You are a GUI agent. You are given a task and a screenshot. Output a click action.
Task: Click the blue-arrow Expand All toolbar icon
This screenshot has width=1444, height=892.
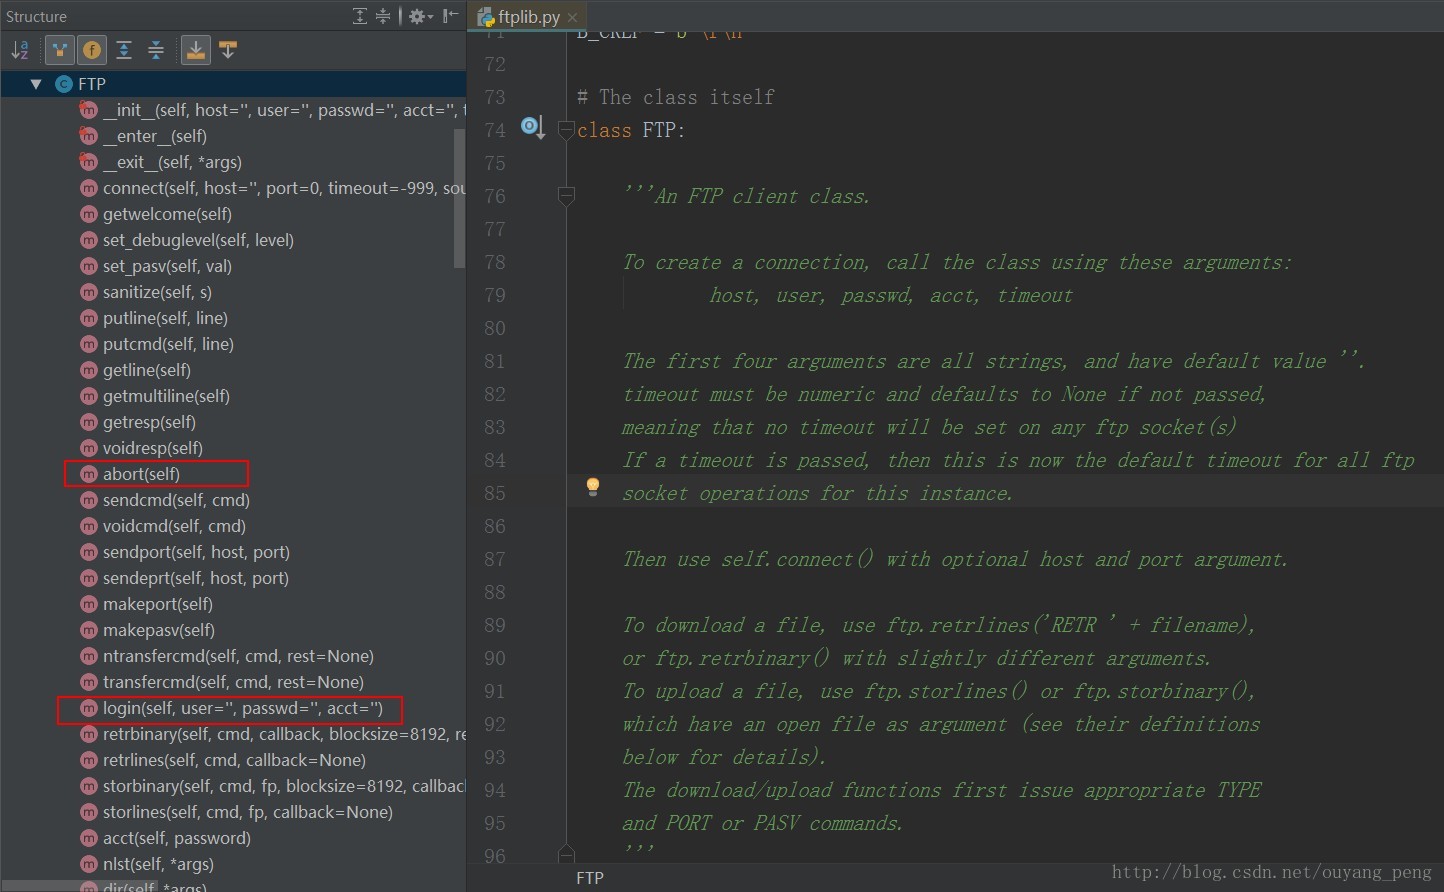click(124, 50)
